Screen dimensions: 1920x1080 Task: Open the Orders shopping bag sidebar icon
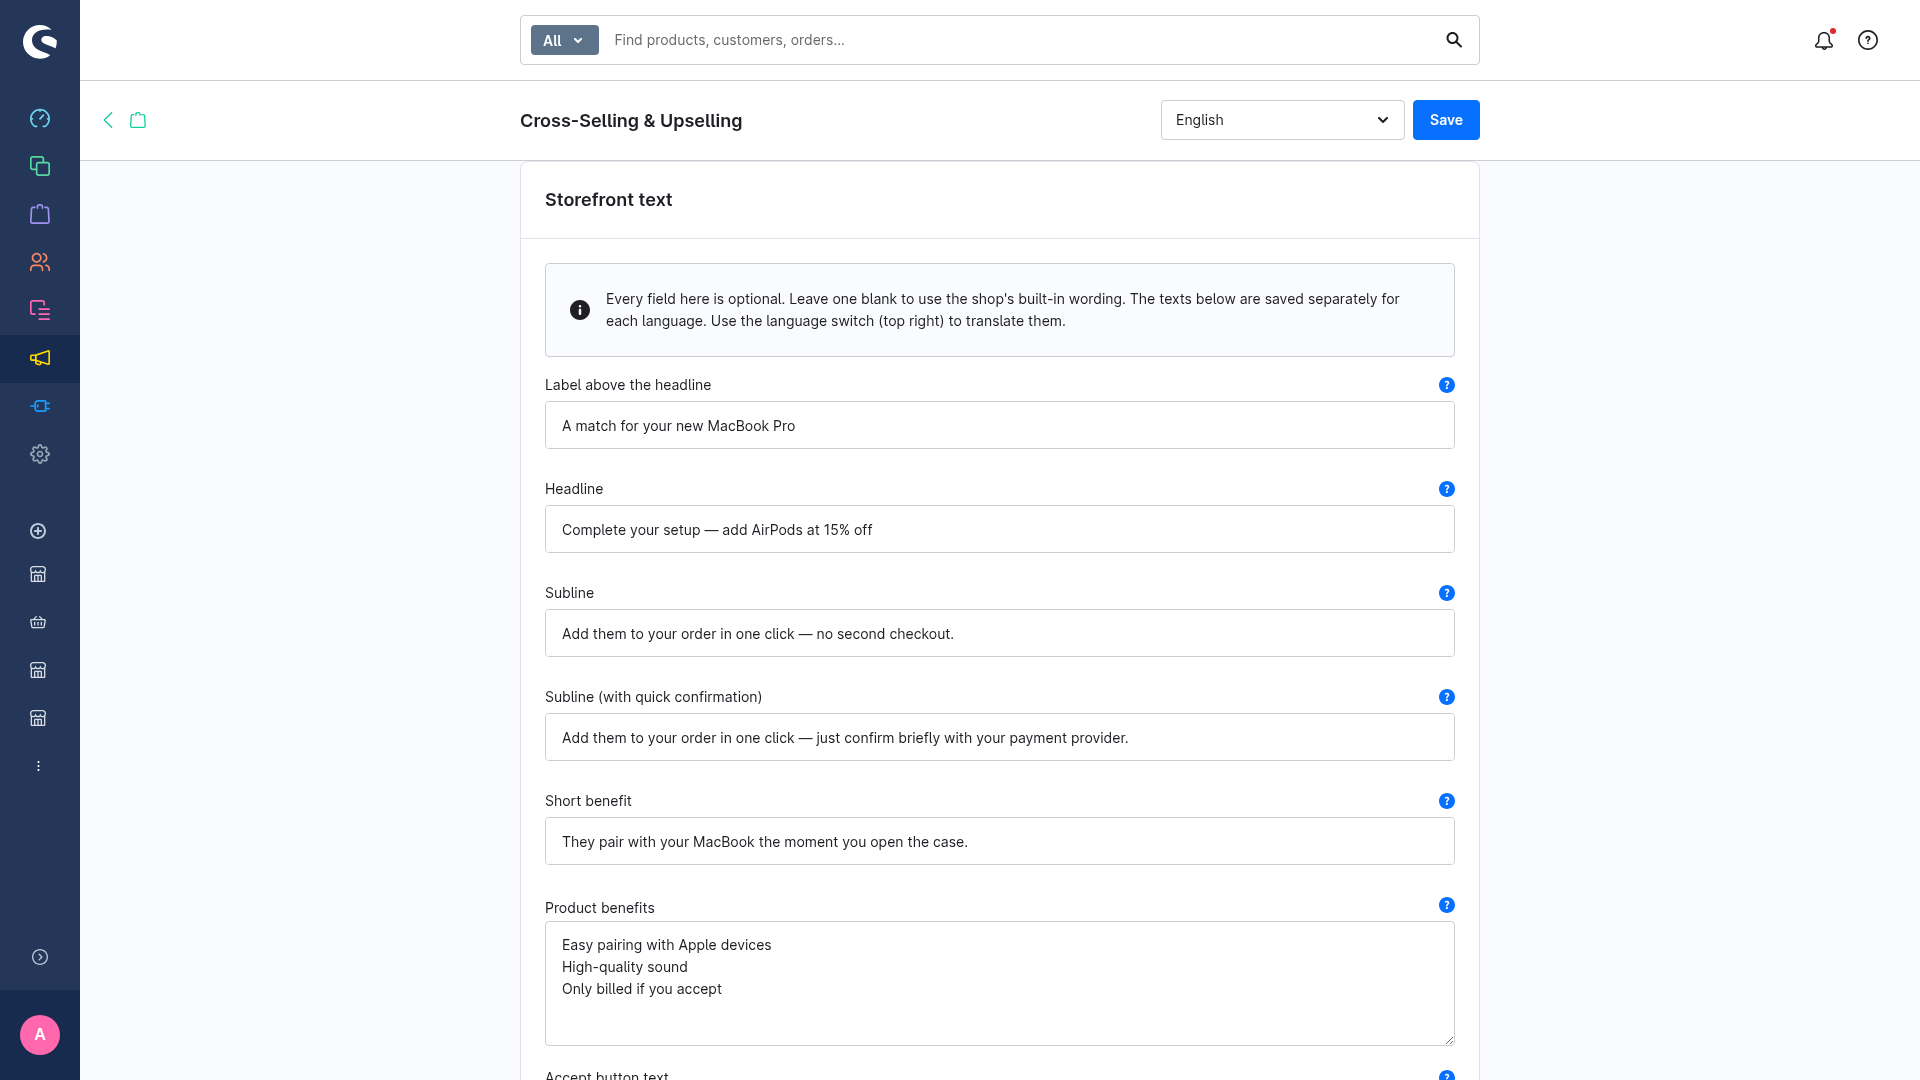pos(40,214)
